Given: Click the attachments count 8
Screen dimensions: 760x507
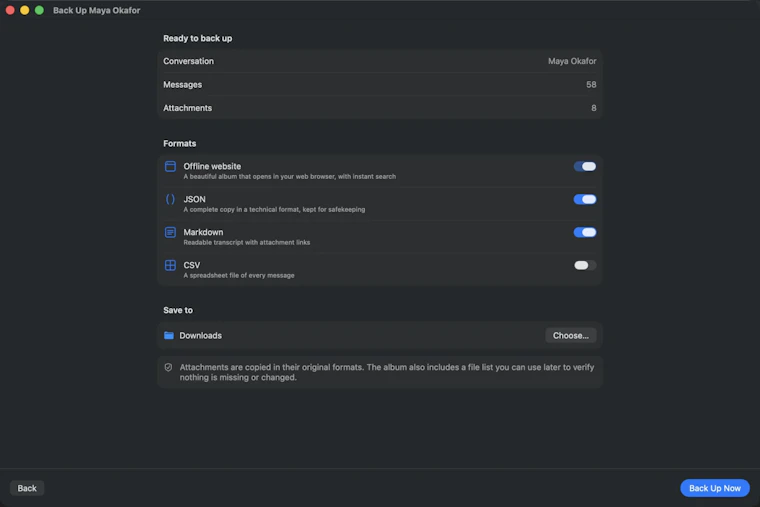Looking at the screenshot, I should click(594, 108).
